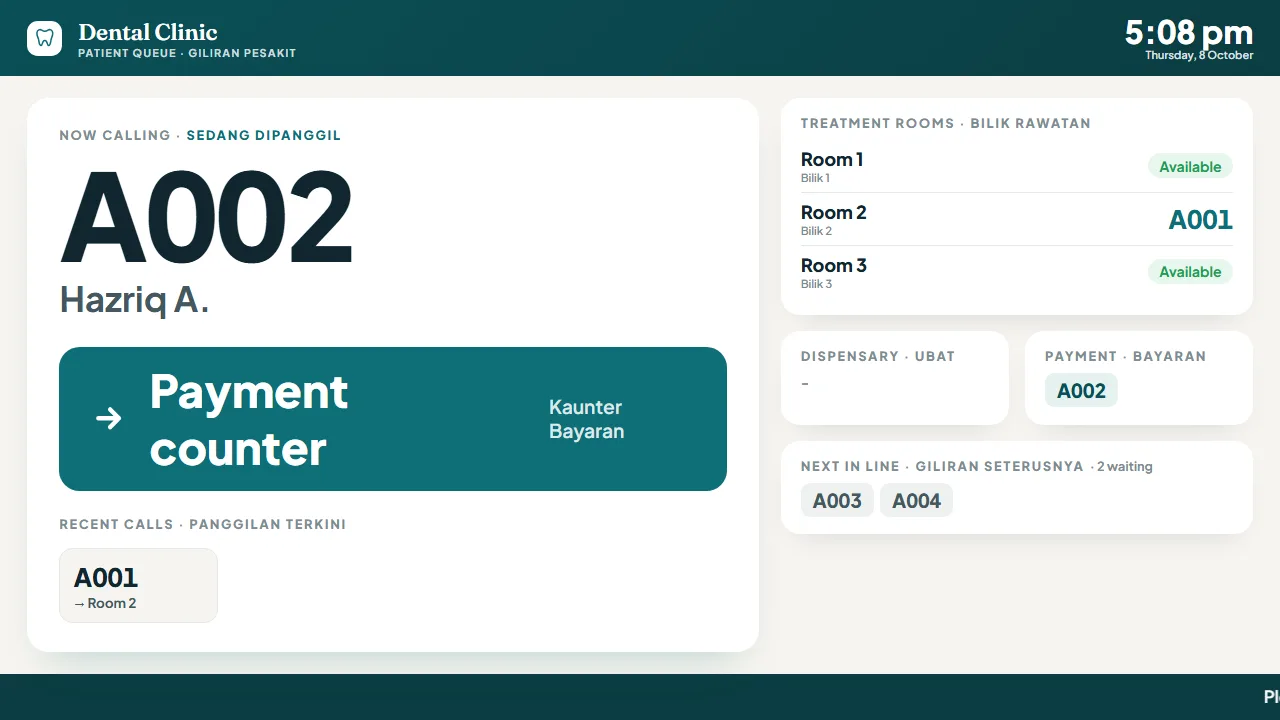Click the Patient Queue · Giliran Pesakit subtitle
Image resolution: width=1280 pixels, height=720 pixels.
click(187, 53)
